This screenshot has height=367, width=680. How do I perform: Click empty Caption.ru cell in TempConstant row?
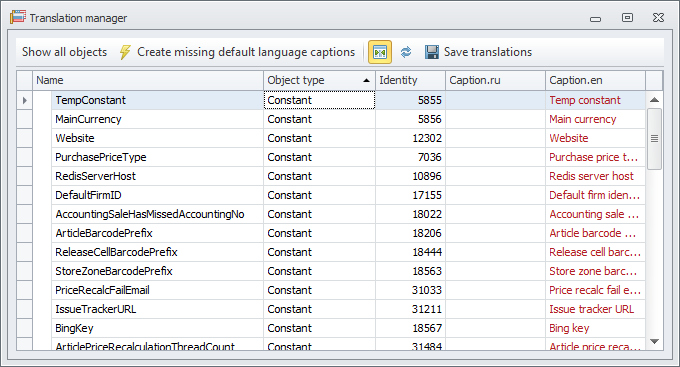(x=495, y=100)
